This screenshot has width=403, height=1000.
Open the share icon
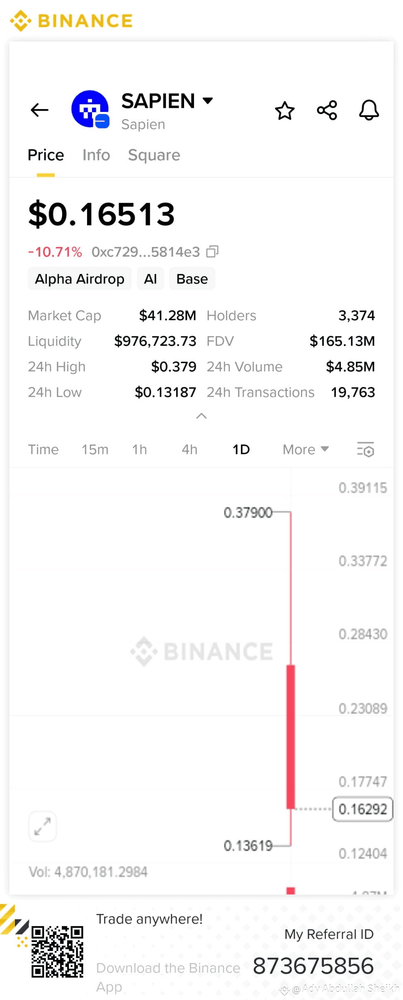(x=327, y=110)
